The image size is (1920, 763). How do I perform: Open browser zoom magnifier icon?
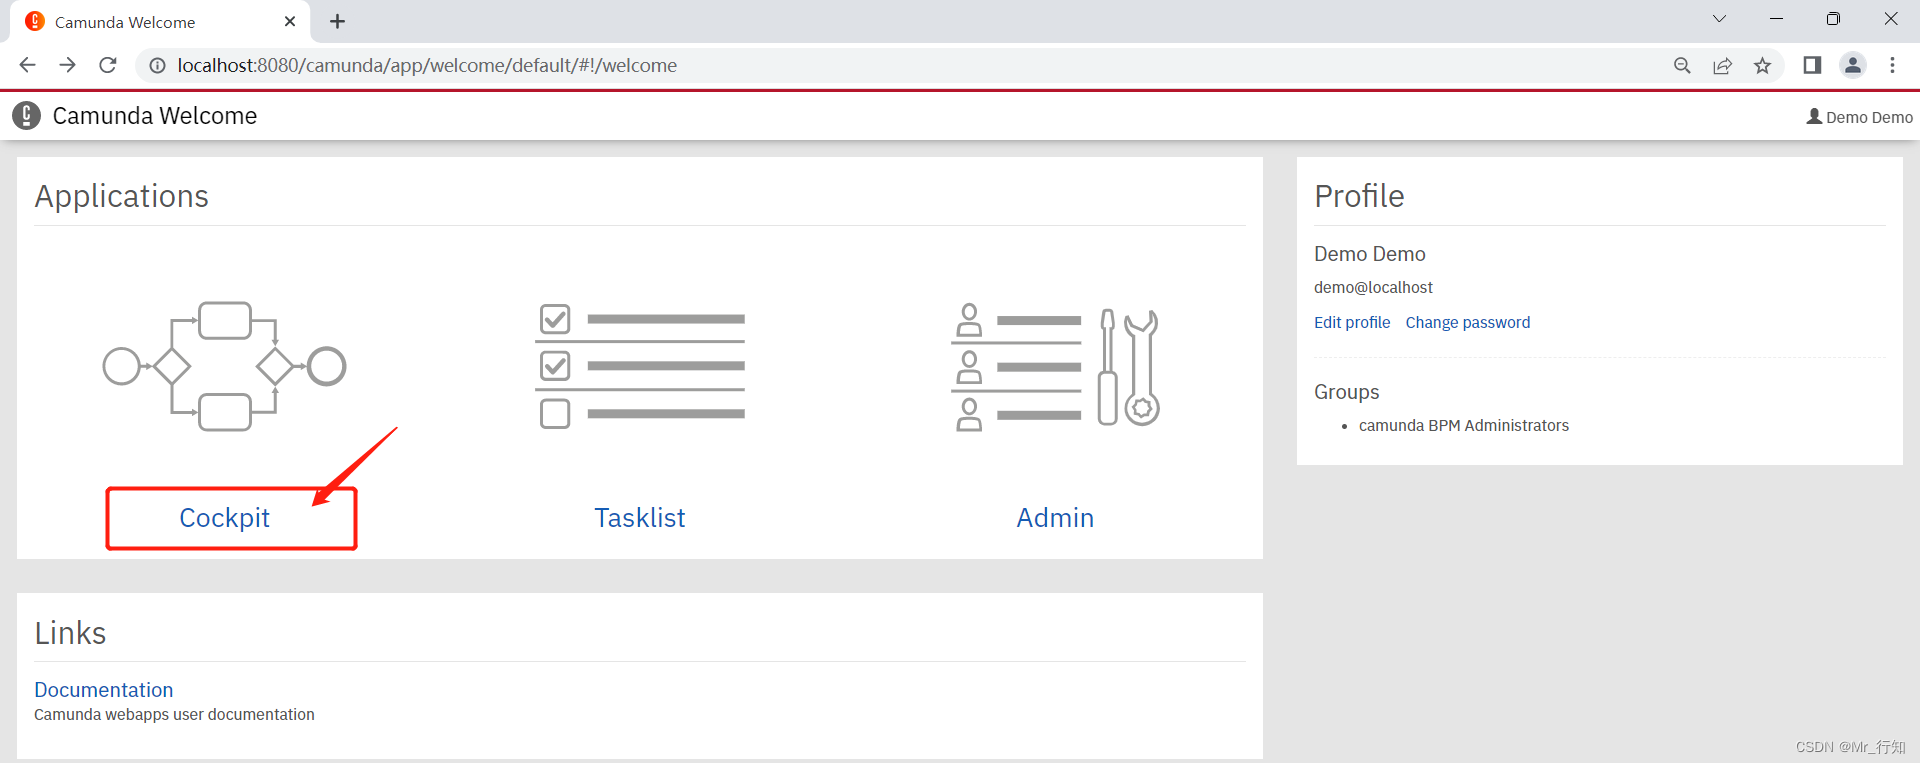[1682, 65]
